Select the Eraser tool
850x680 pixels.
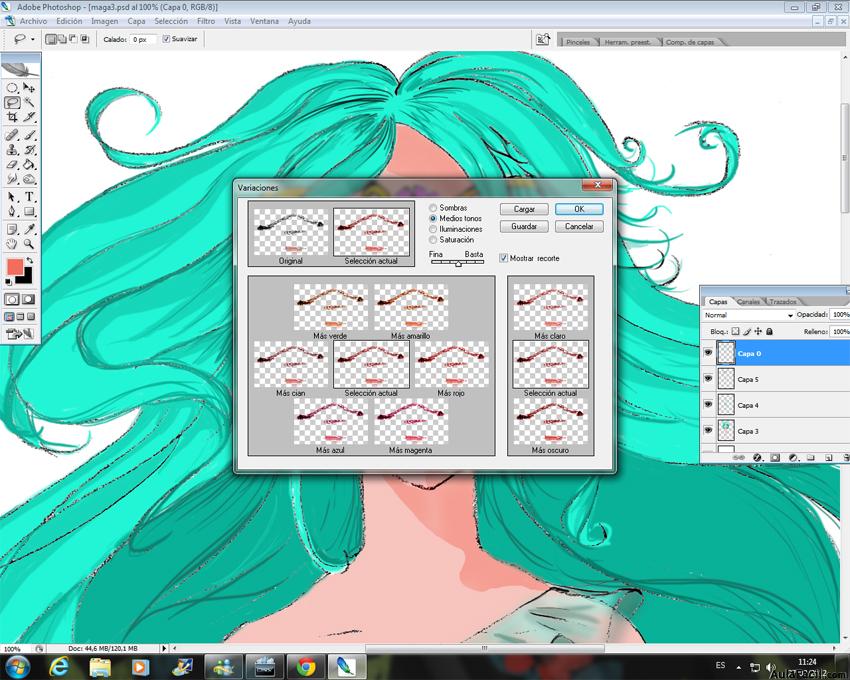pyautogui.click(x=12, y=164)
